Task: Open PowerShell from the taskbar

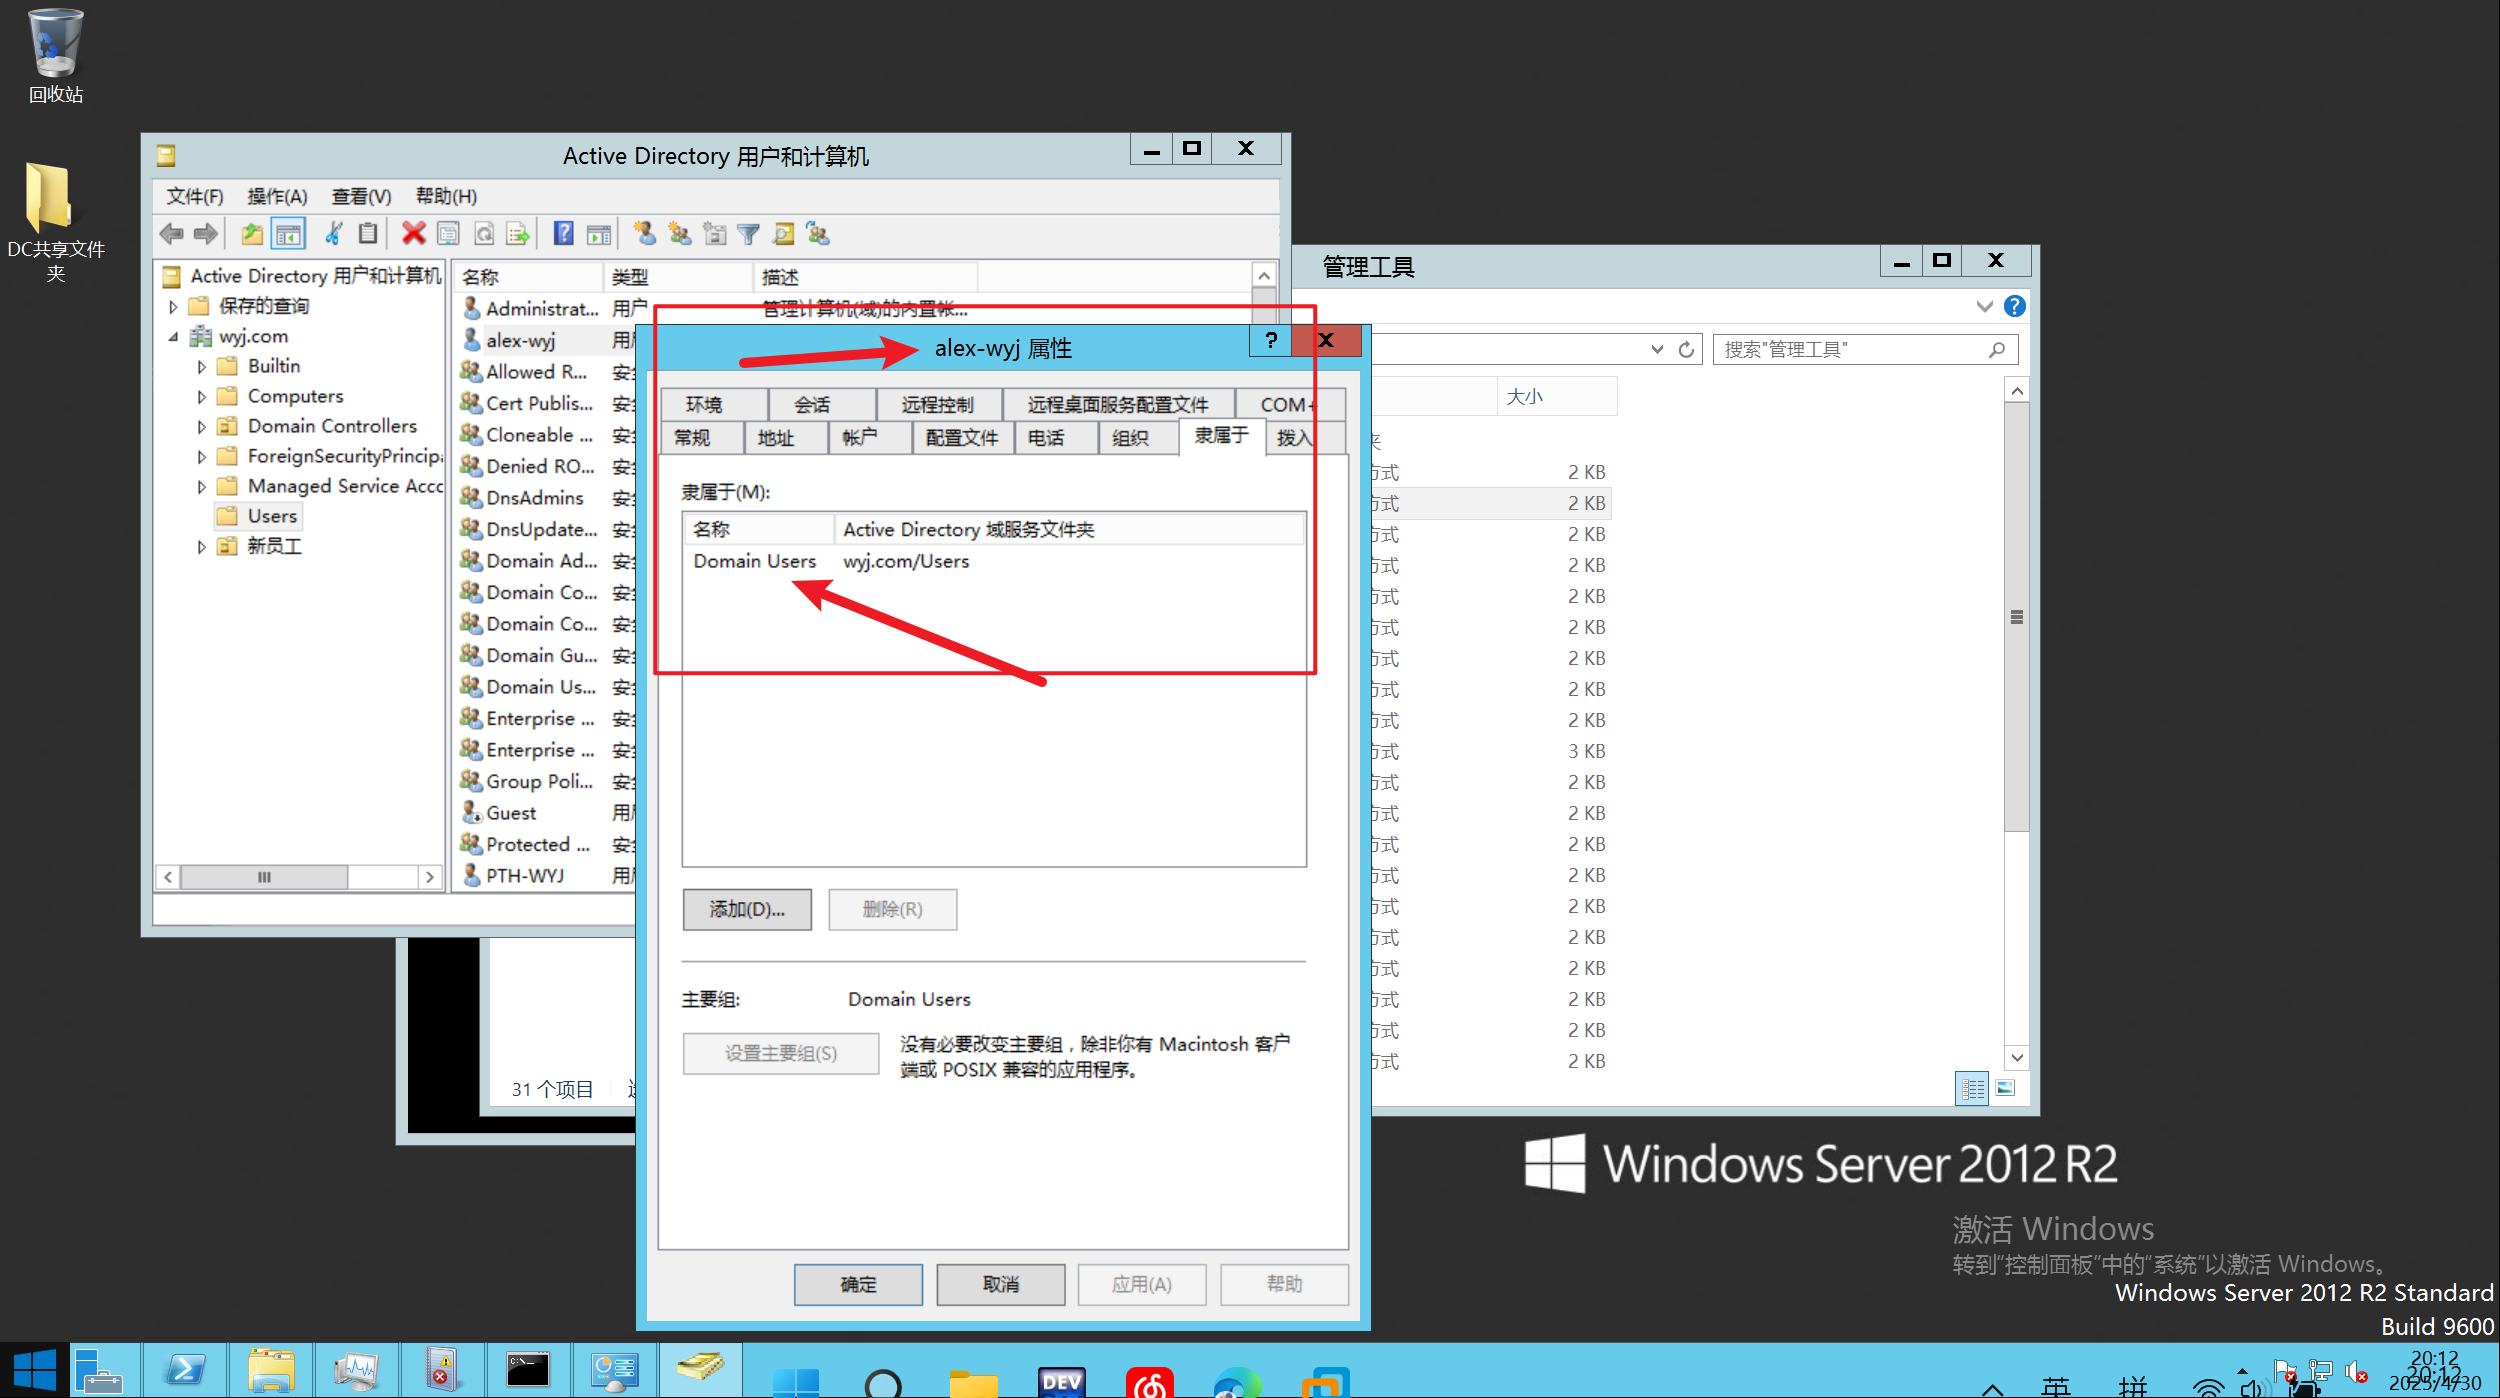Action: pos(185,1370)
